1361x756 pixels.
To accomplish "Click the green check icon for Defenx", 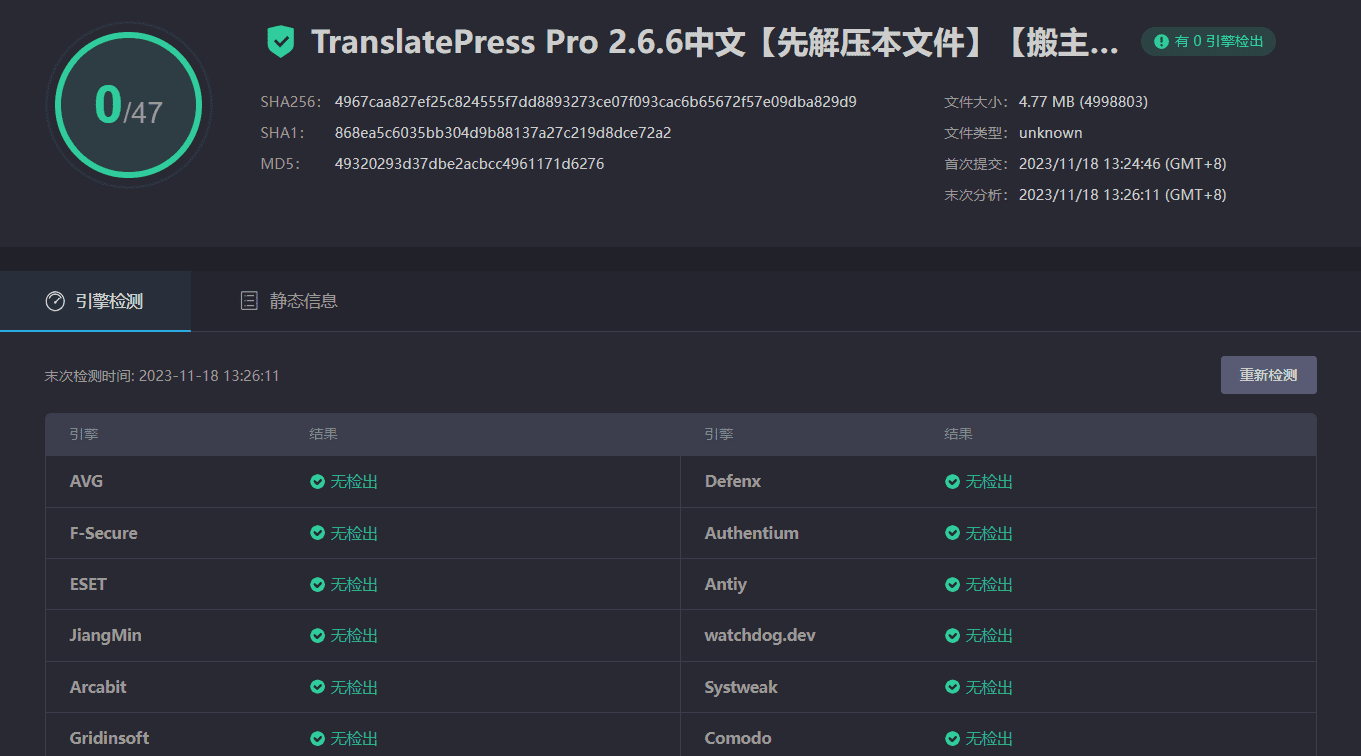I will [952, 482].
